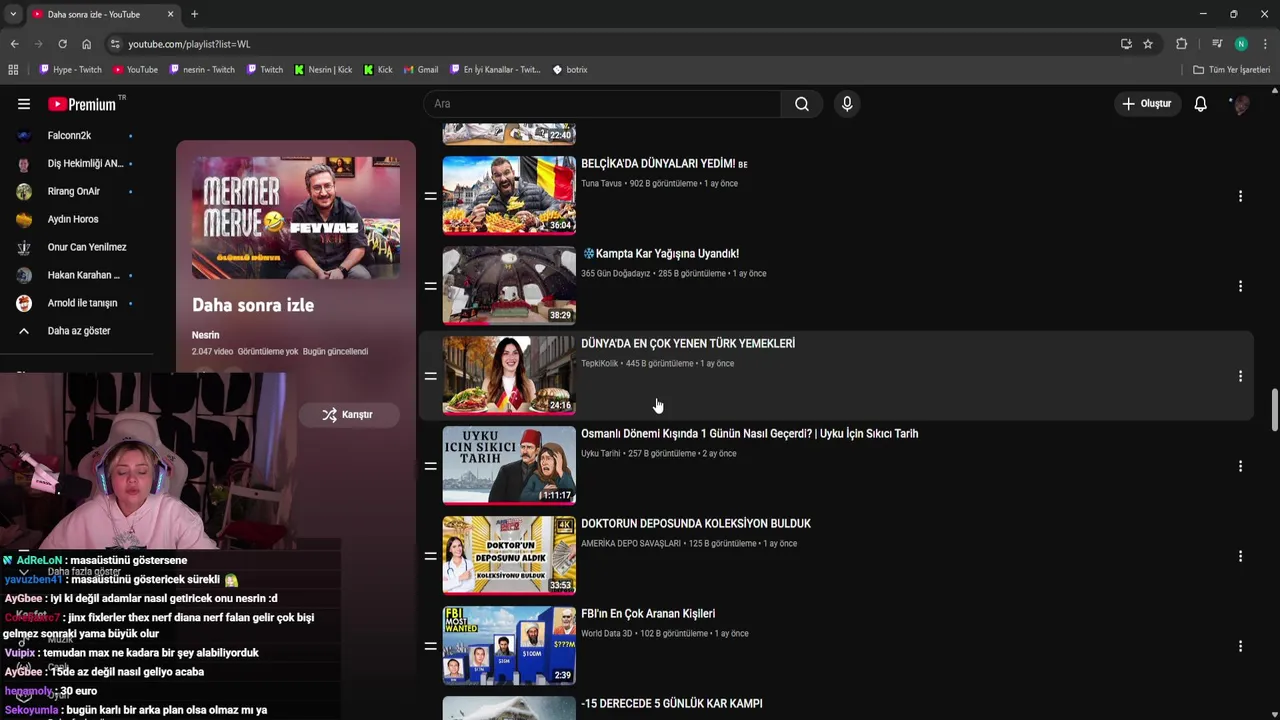Open -15 DERECEDE 5 GÜNLÜK KAR KAMPI title
Screen dimensions: 1280x720
click(x=672, y=704)
